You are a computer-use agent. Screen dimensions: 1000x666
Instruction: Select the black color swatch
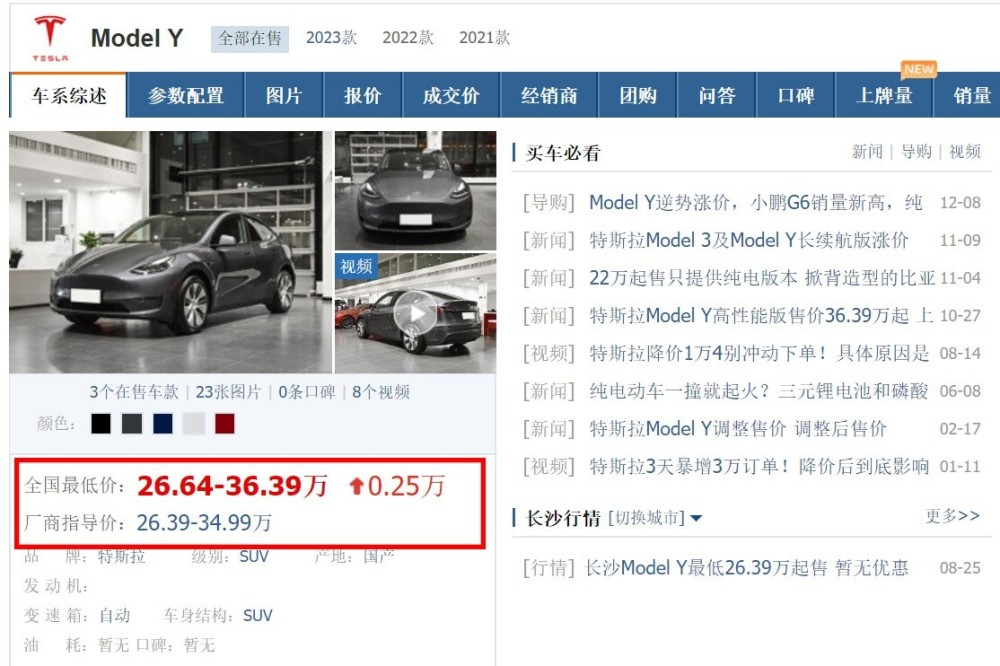(101, 424)
